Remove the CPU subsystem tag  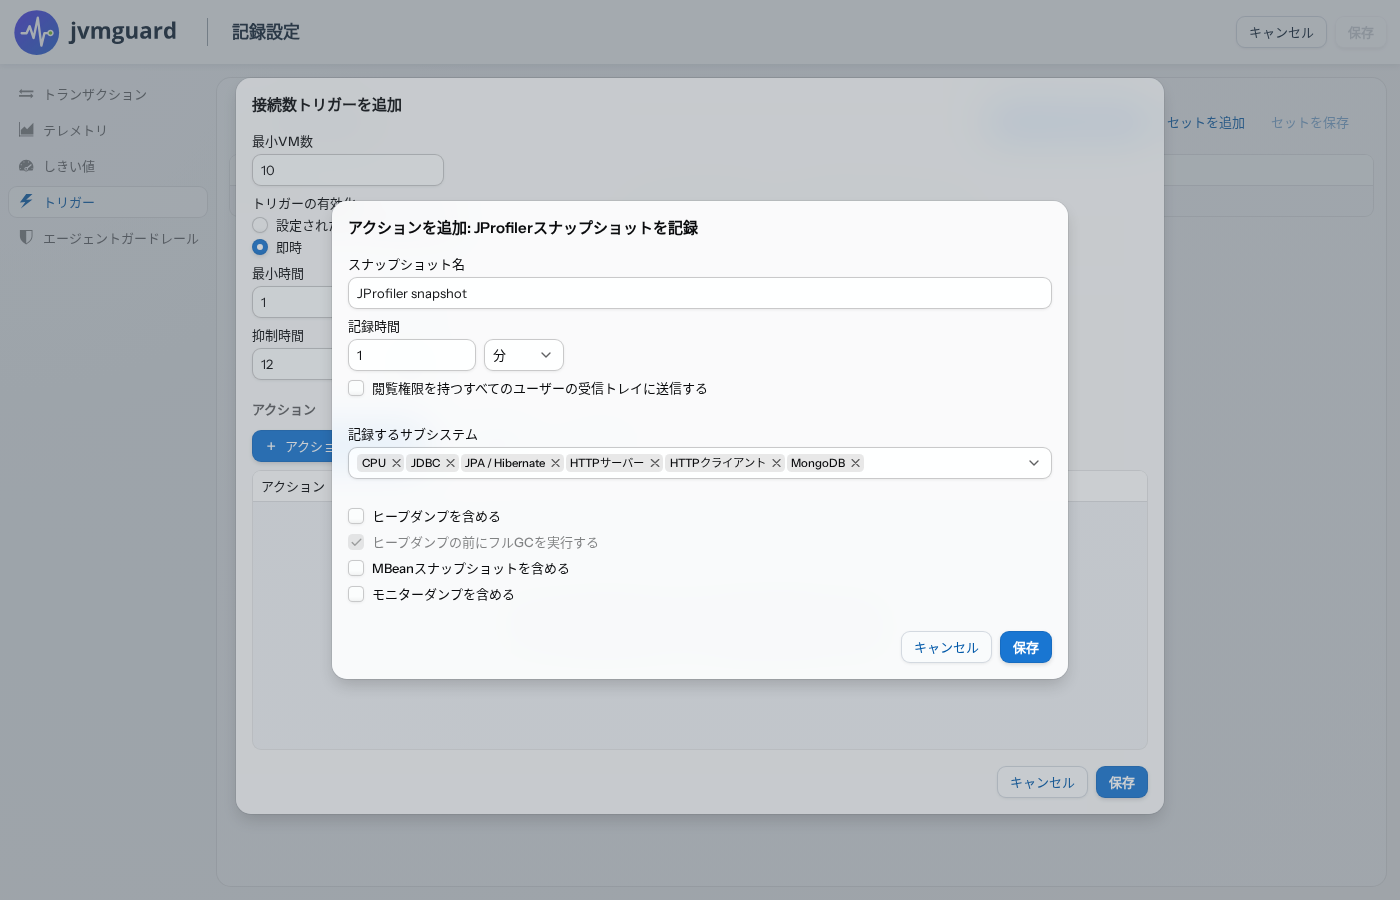tap(396, 463)
